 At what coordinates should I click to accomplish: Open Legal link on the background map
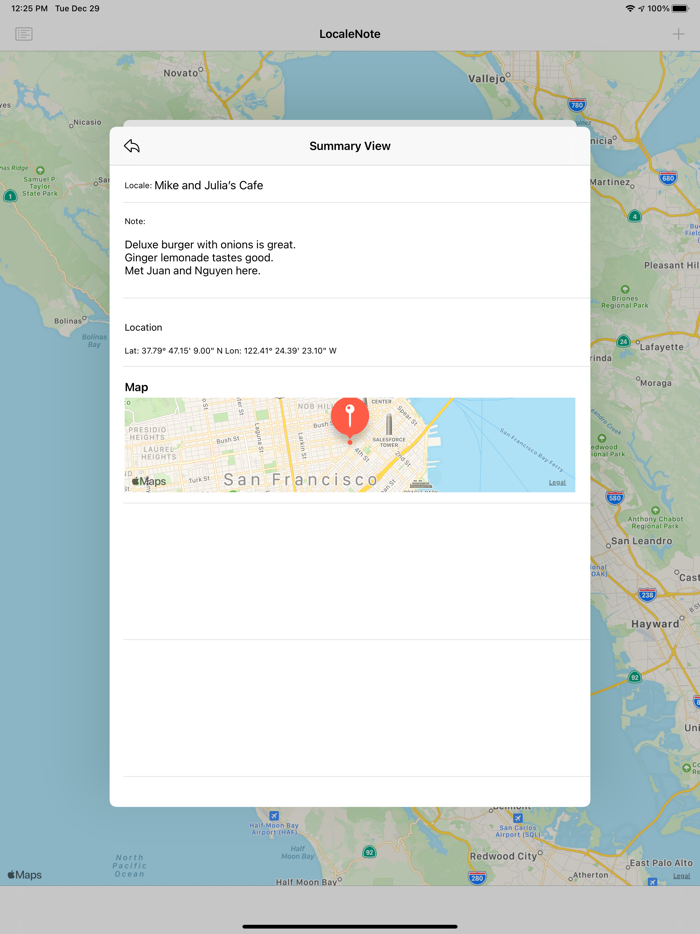pos(681,876)
